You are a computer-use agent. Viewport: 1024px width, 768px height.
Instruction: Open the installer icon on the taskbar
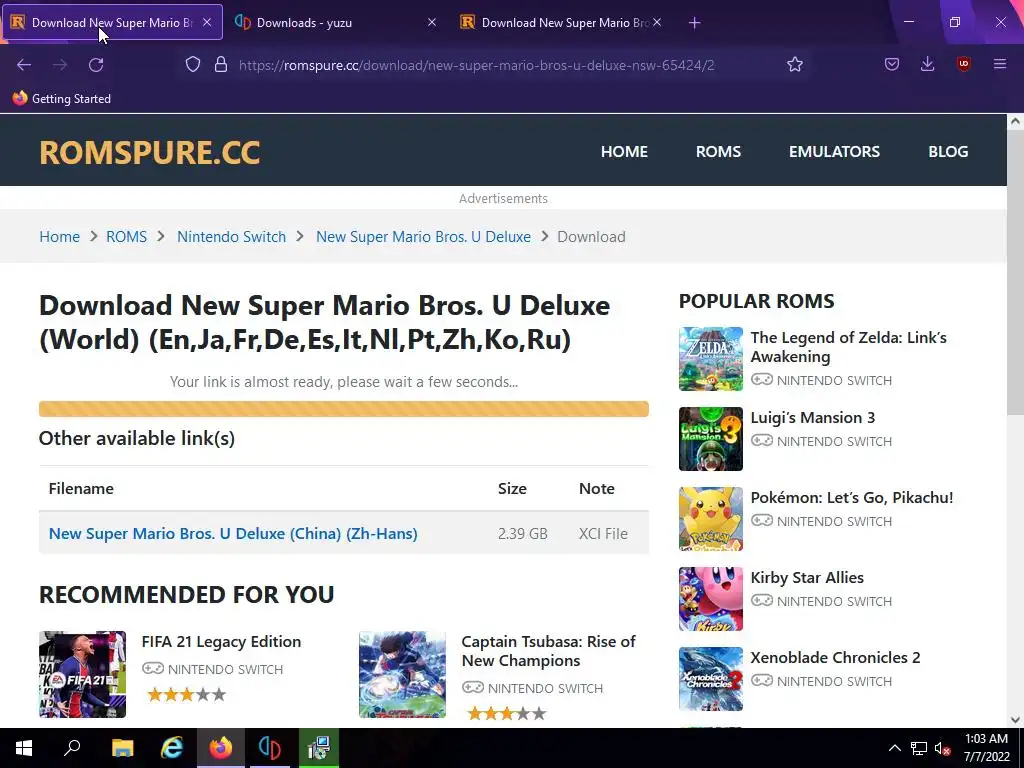(319, 748)
